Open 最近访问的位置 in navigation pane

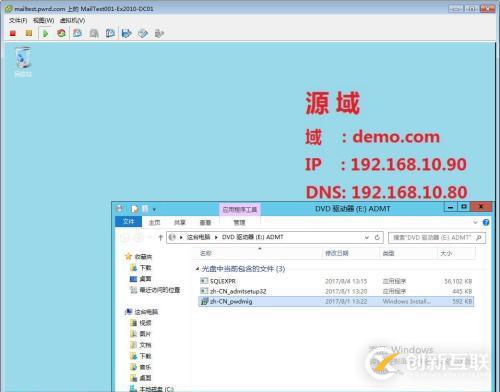point(160,290)
